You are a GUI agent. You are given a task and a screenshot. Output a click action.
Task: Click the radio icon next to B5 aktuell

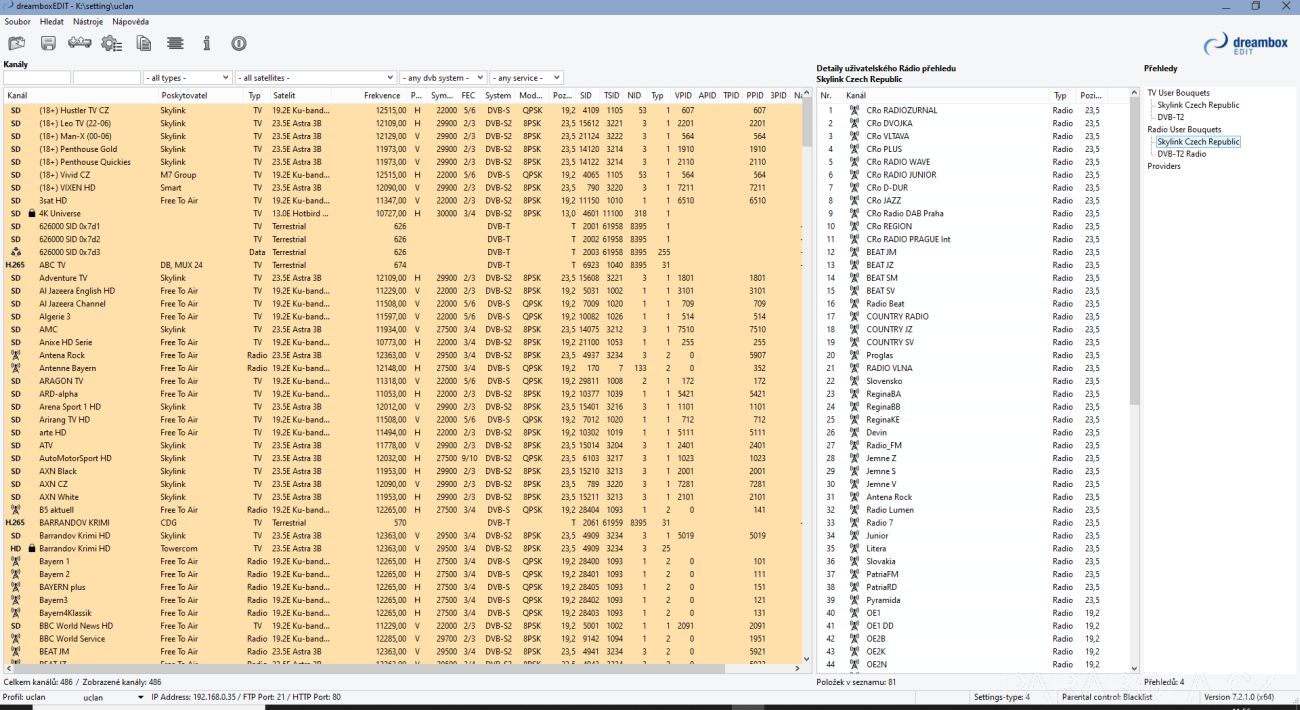point(15,510)
